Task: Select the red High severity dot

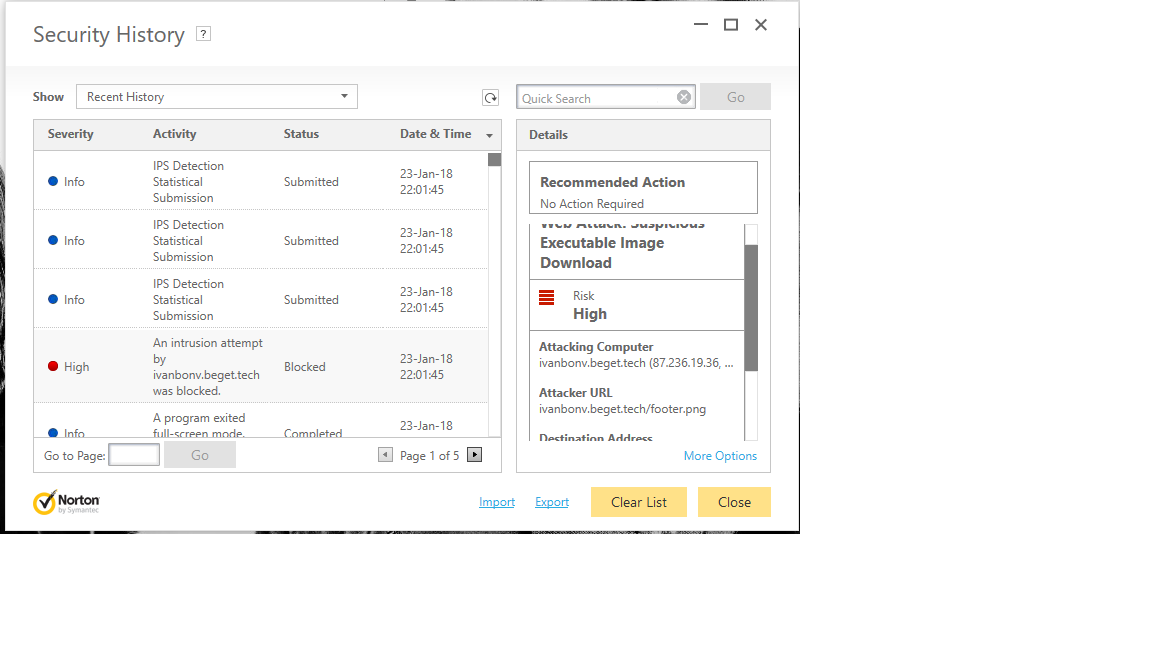Action: pos(53,366)
